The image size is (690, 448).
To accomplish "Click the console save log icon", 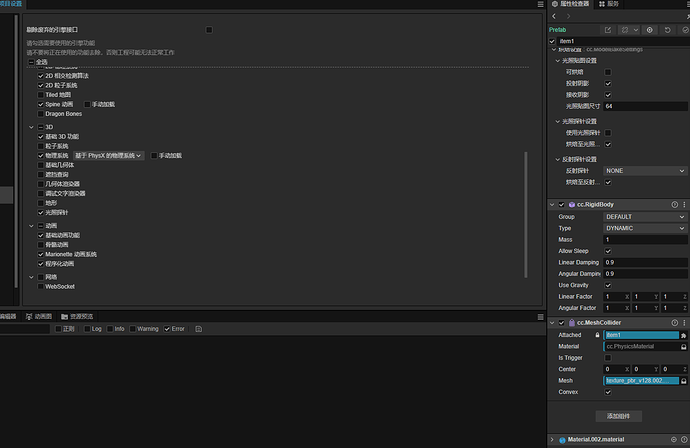I will point(198,329).
